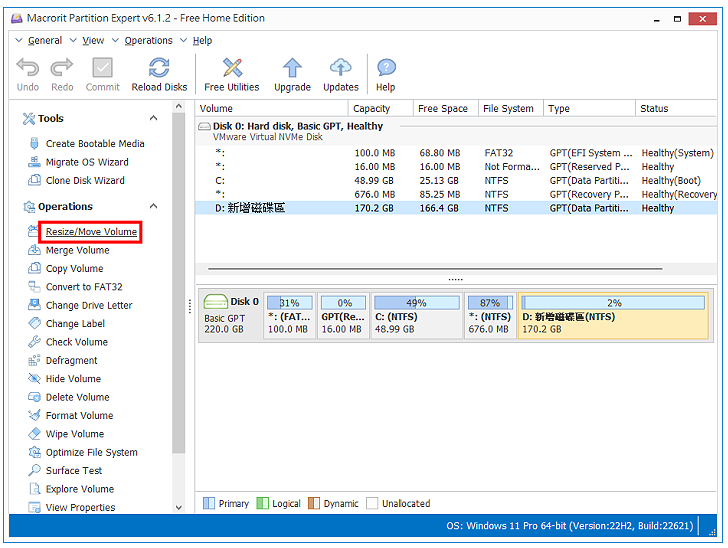Collapse the Operations section chevron
This screenshot has width=728, height=548.
point(153,206)
